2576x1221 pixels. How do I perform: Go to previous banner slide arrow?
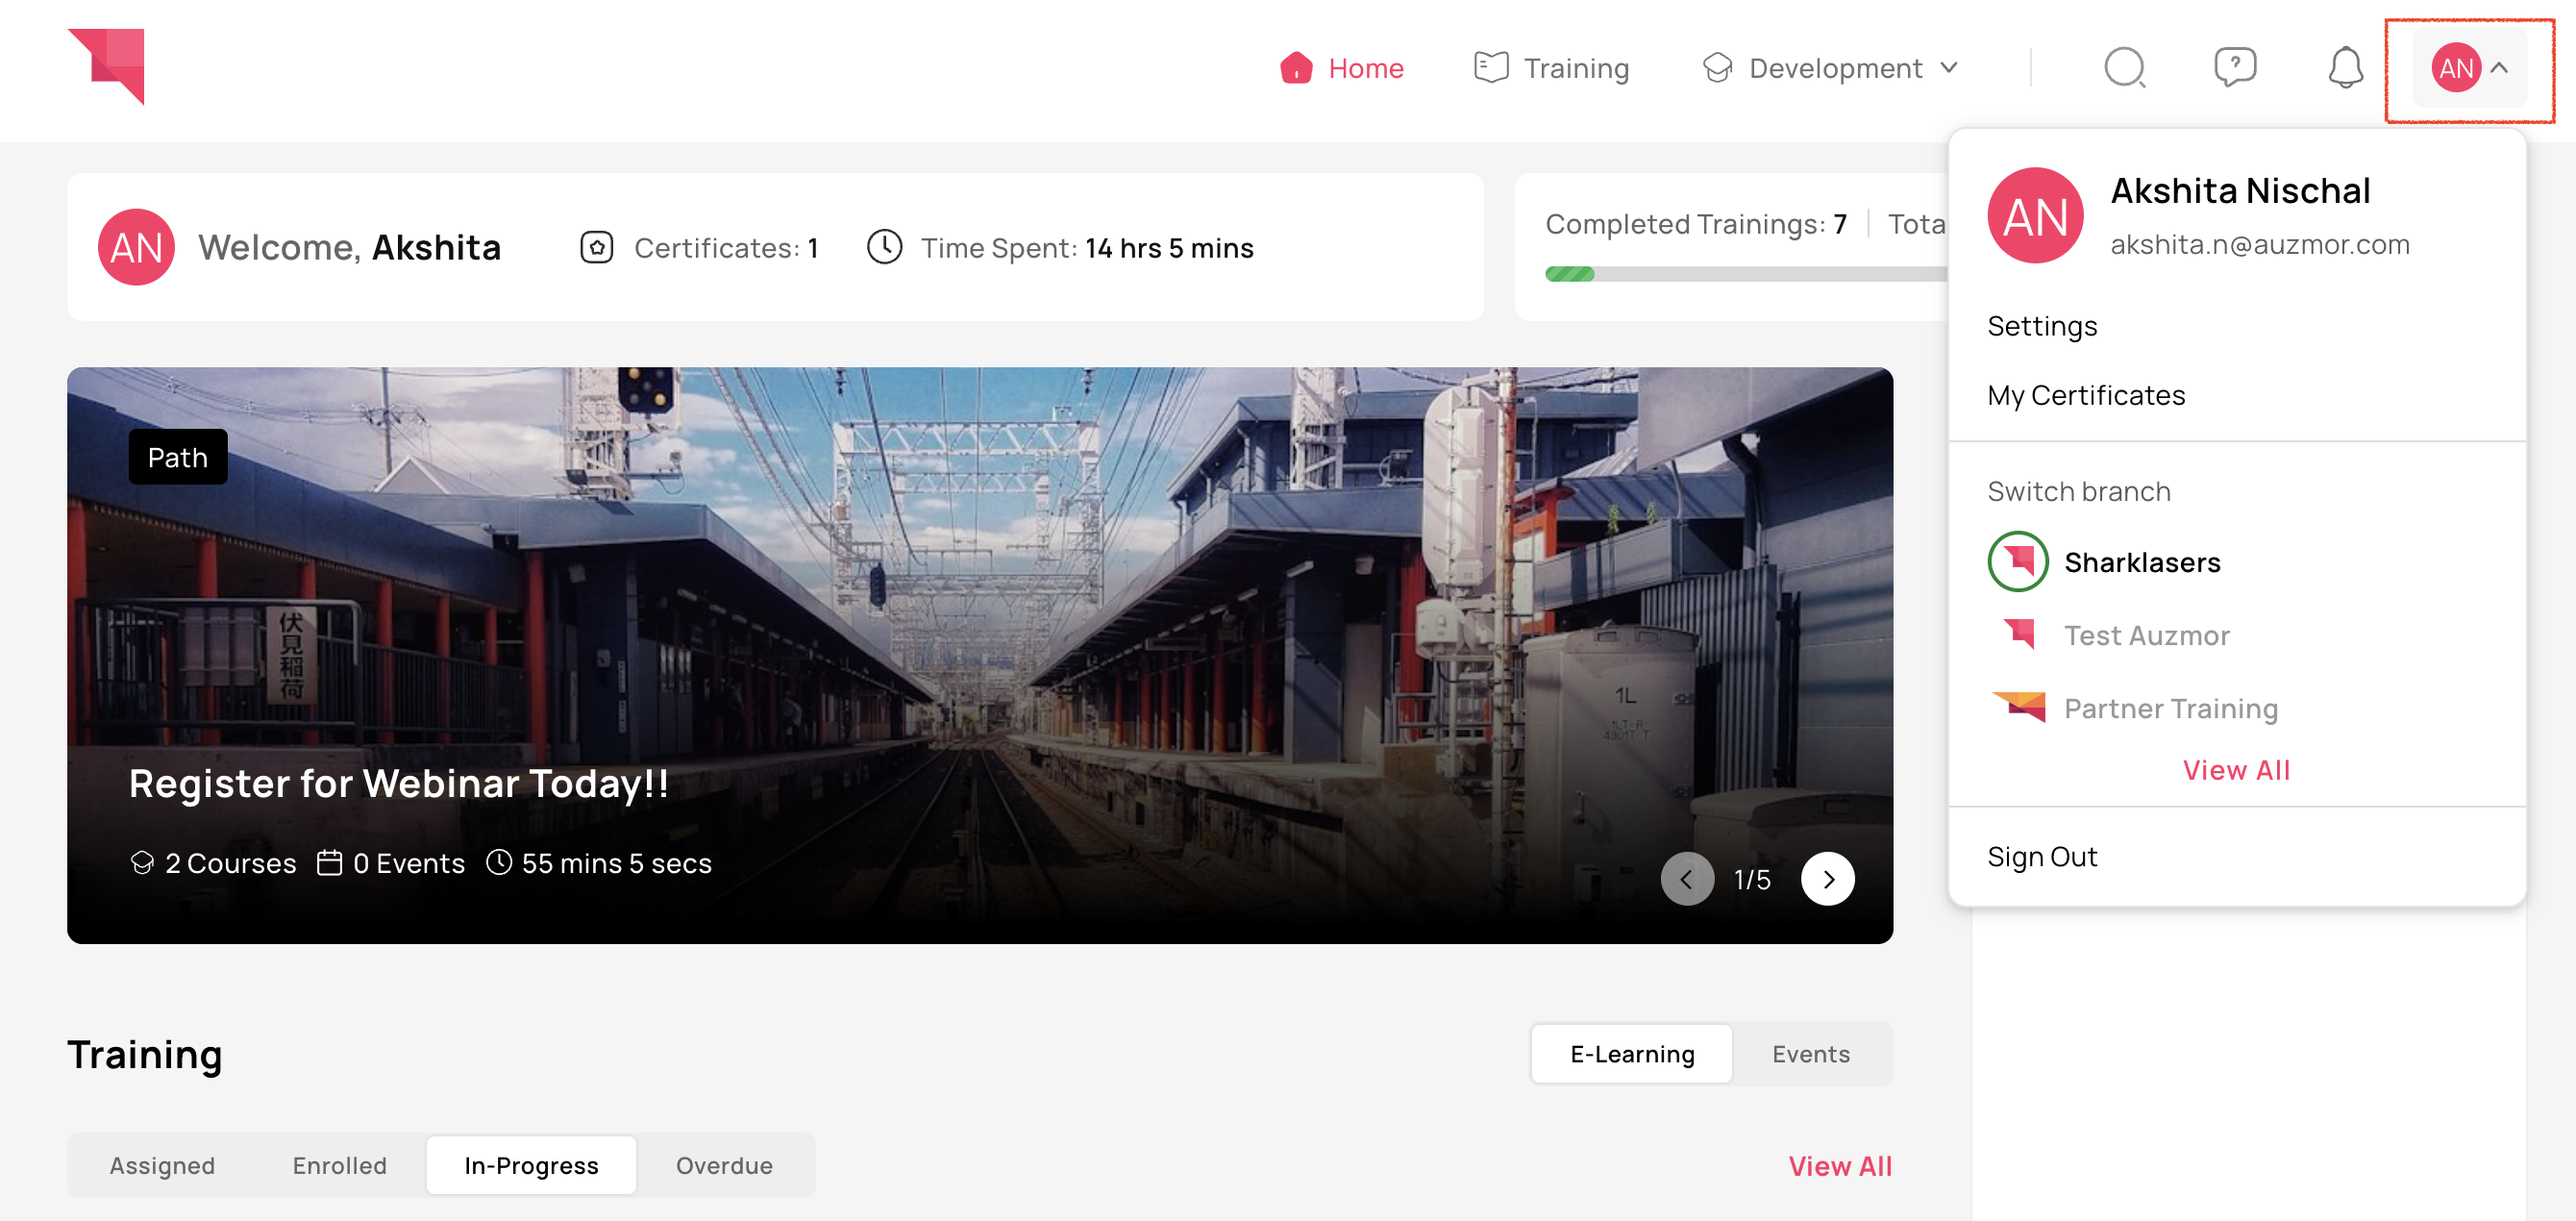1687,879
